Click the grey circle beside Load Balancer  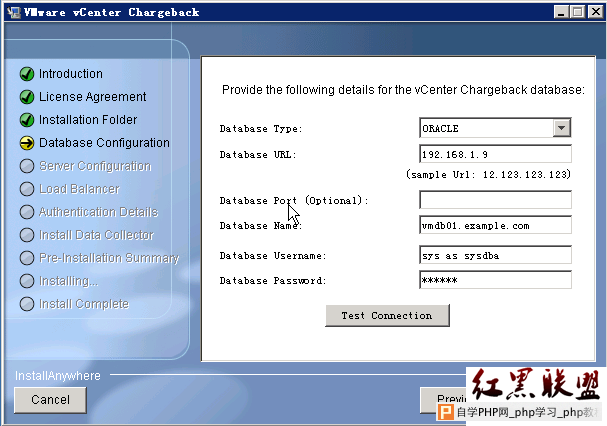[27, 189]
